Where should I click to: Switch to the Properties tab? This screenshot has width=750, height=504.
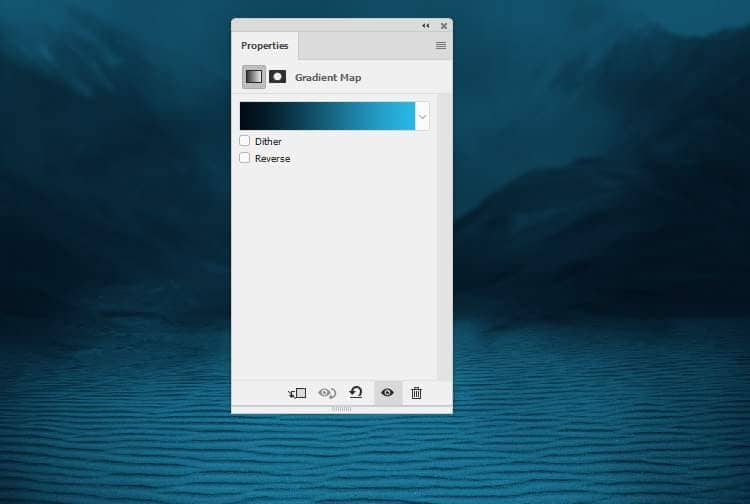pyautogui.click(x=265, y=46)
